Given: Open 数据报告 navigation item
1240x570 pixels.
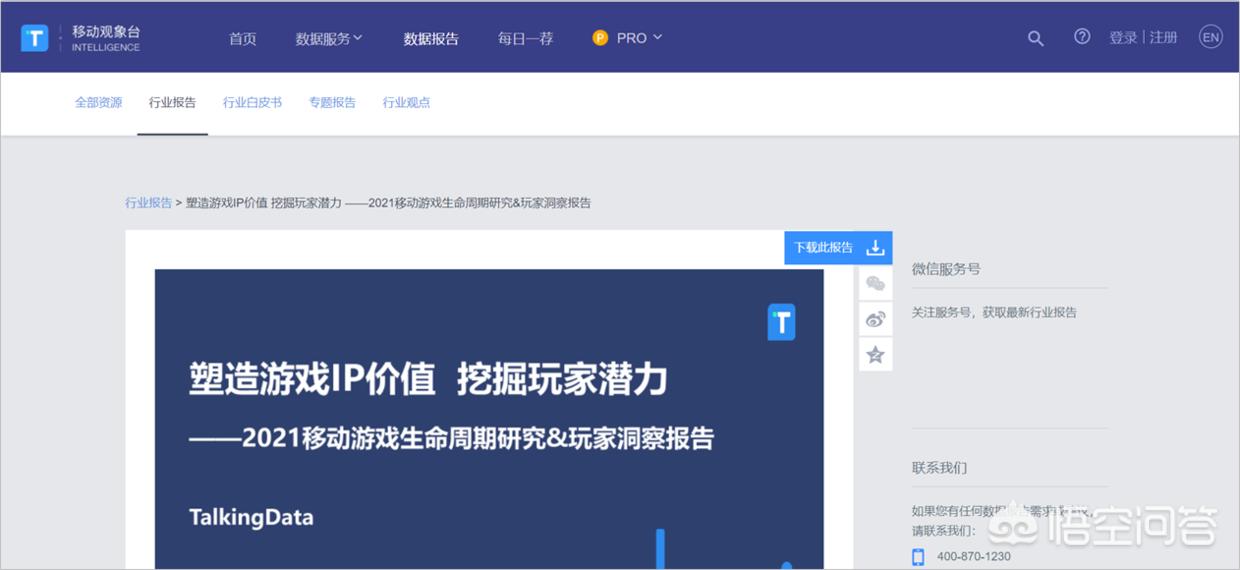Looking at the screenshot, I should coord(431,38).
